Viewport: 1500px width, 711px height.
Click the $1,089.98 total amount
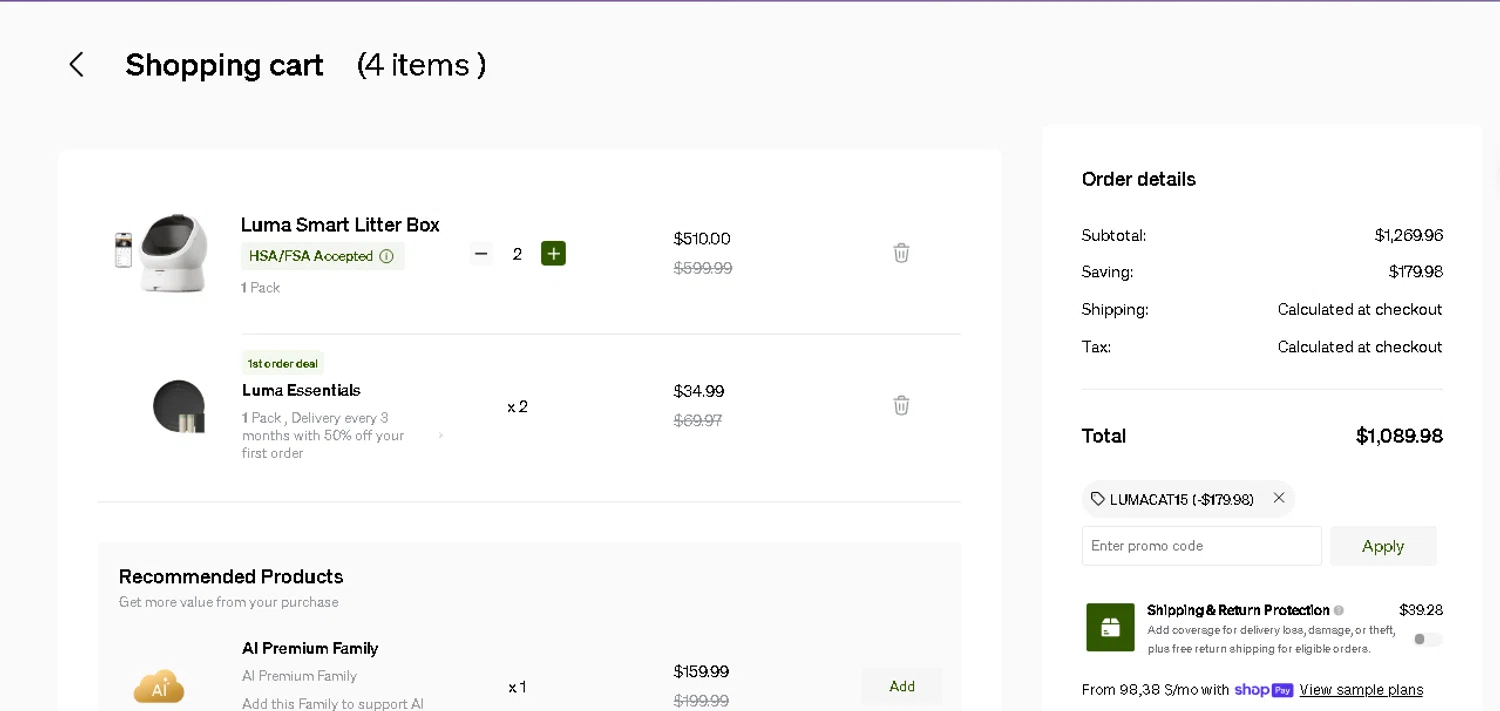pyautogui.click(x=1399, y=436)
